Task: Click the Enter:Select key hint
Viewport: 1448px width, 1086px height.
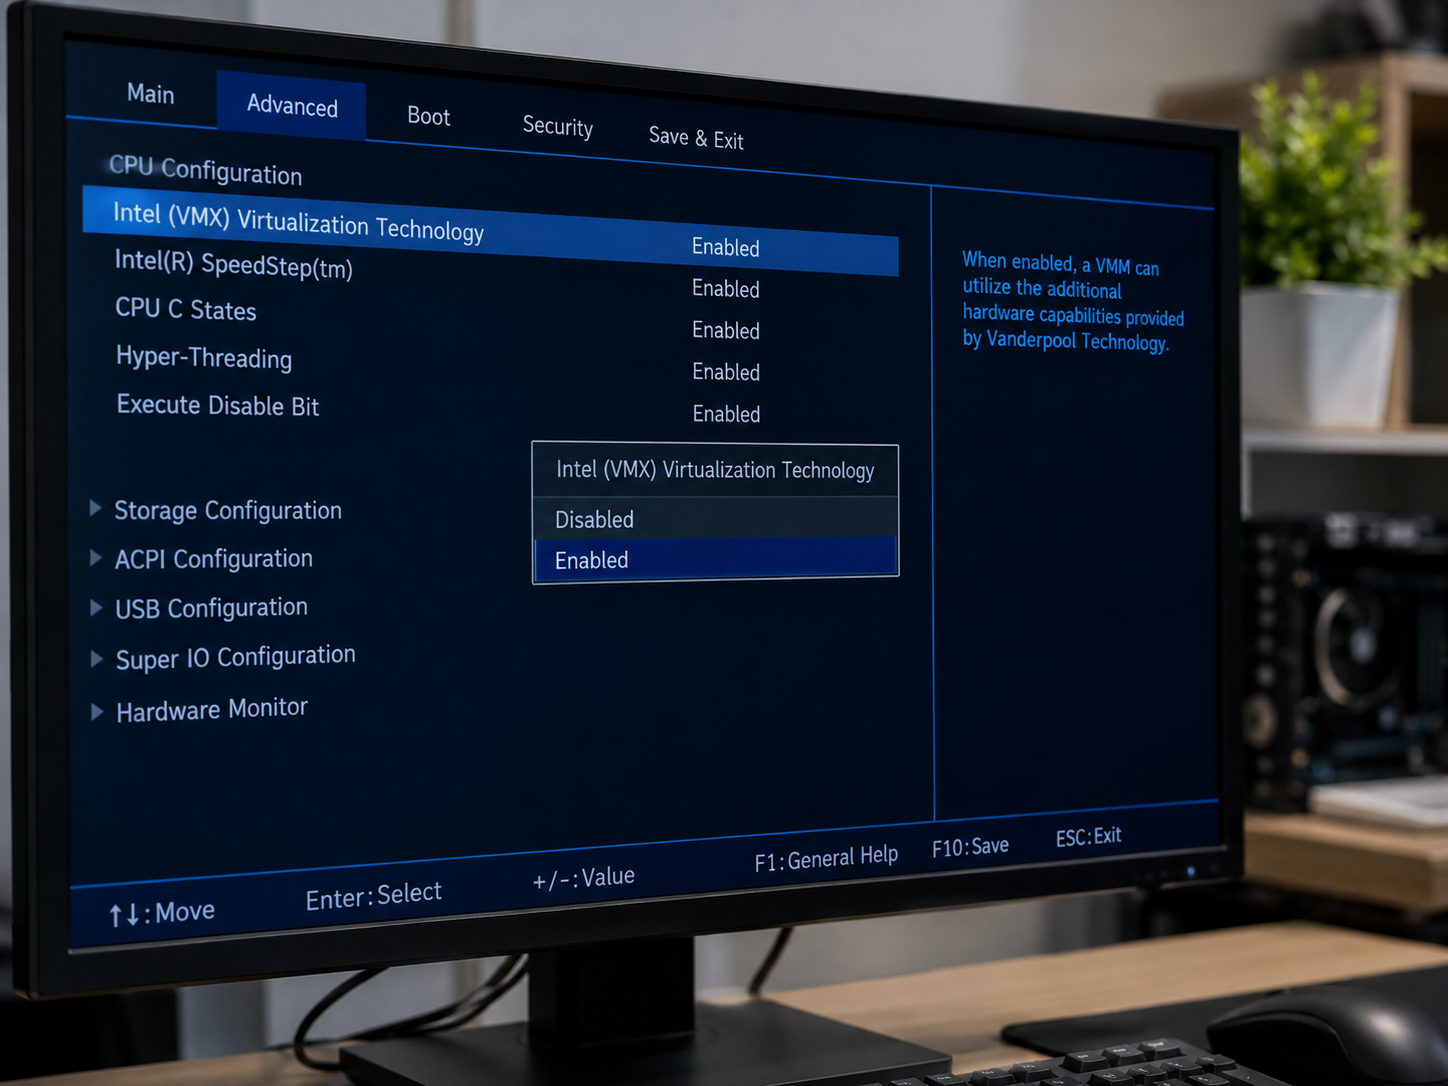Action: point(374,895)
